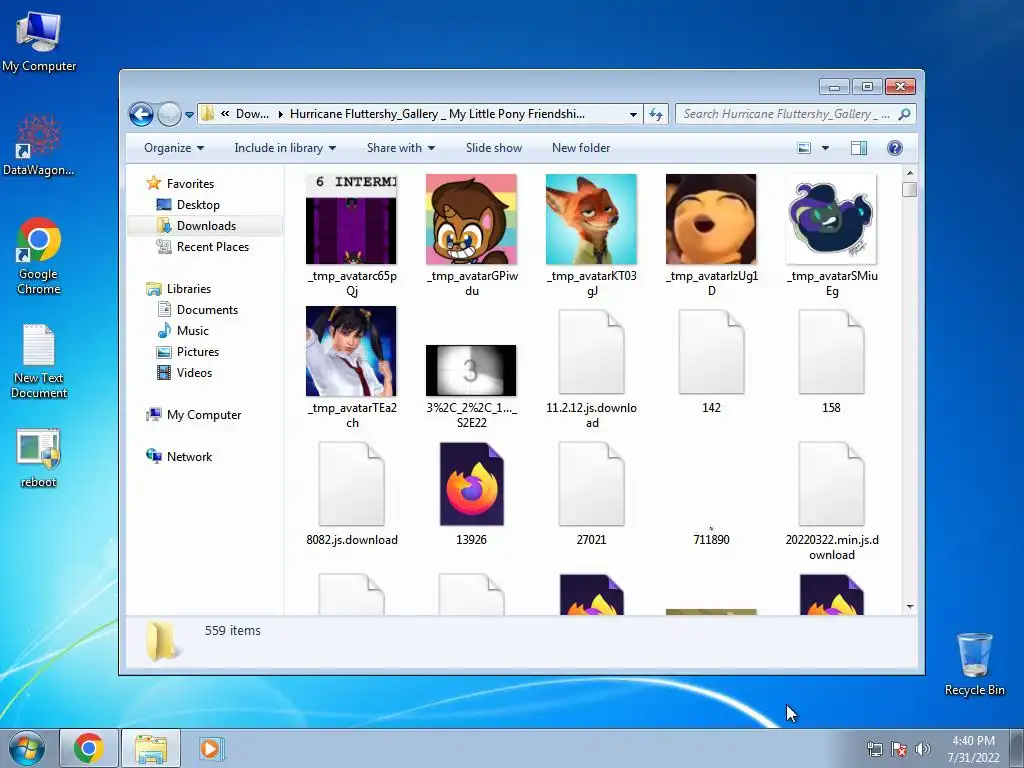
Task: Open Videos library
Action: (194, 372)
